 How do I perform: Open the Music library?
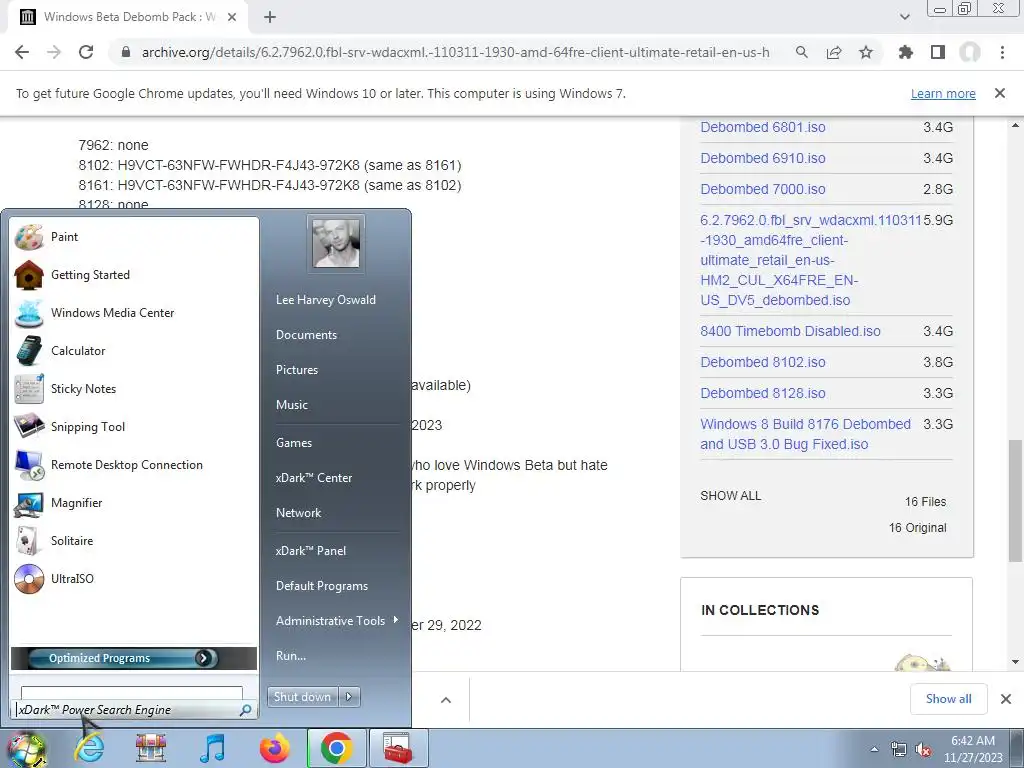tap(291, 405)
